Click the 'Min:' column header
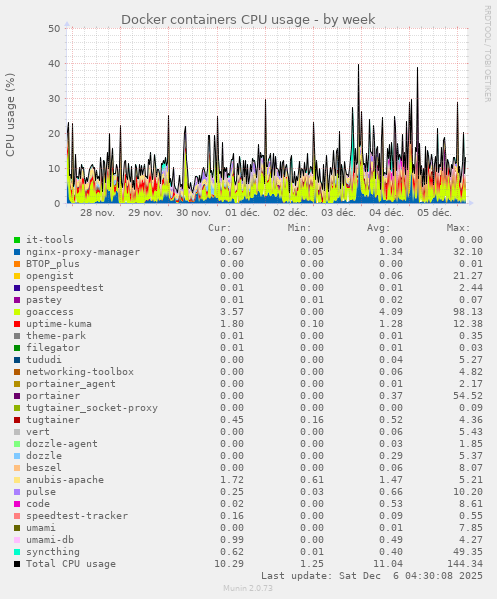 click(x=299, y=228)
